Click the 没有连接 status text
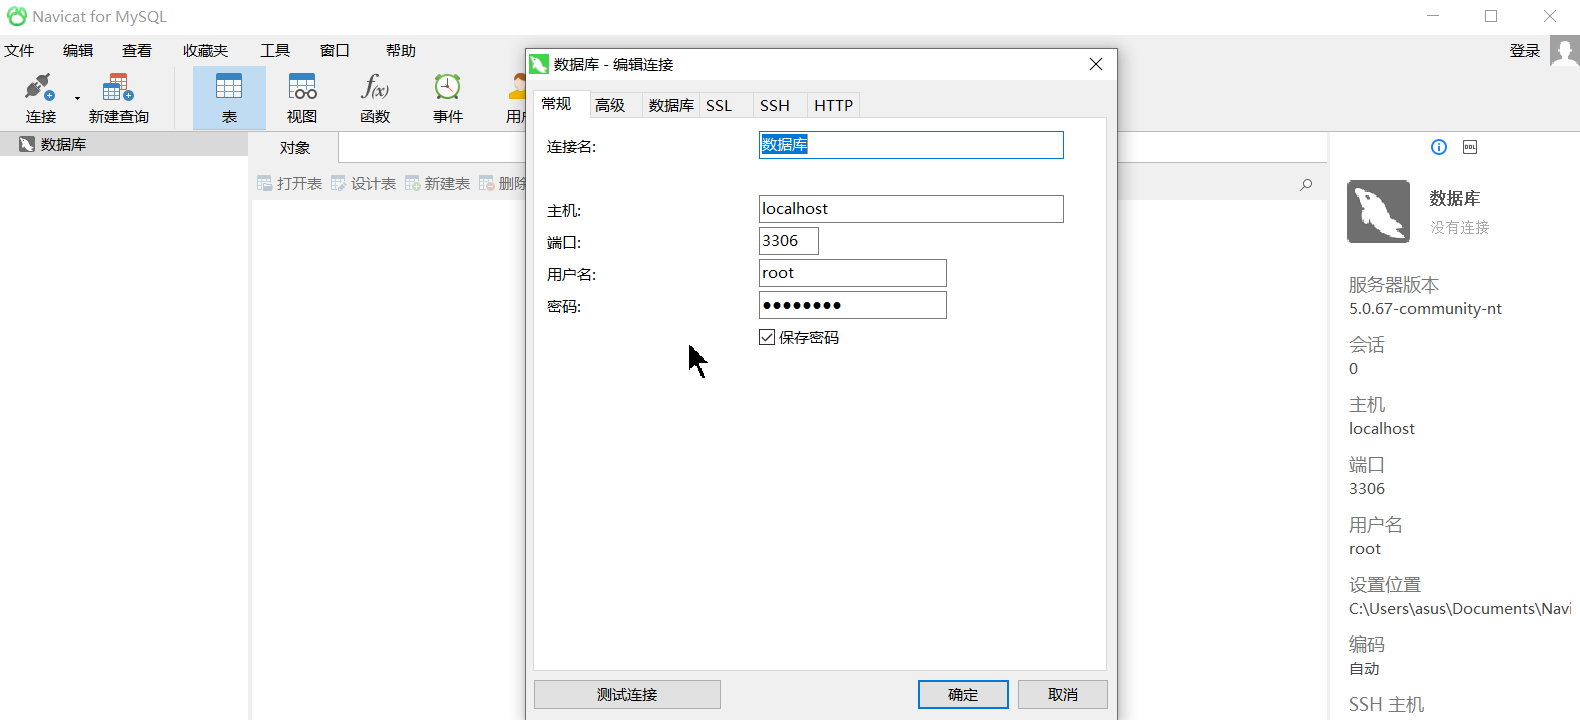 pos(1459,227)
